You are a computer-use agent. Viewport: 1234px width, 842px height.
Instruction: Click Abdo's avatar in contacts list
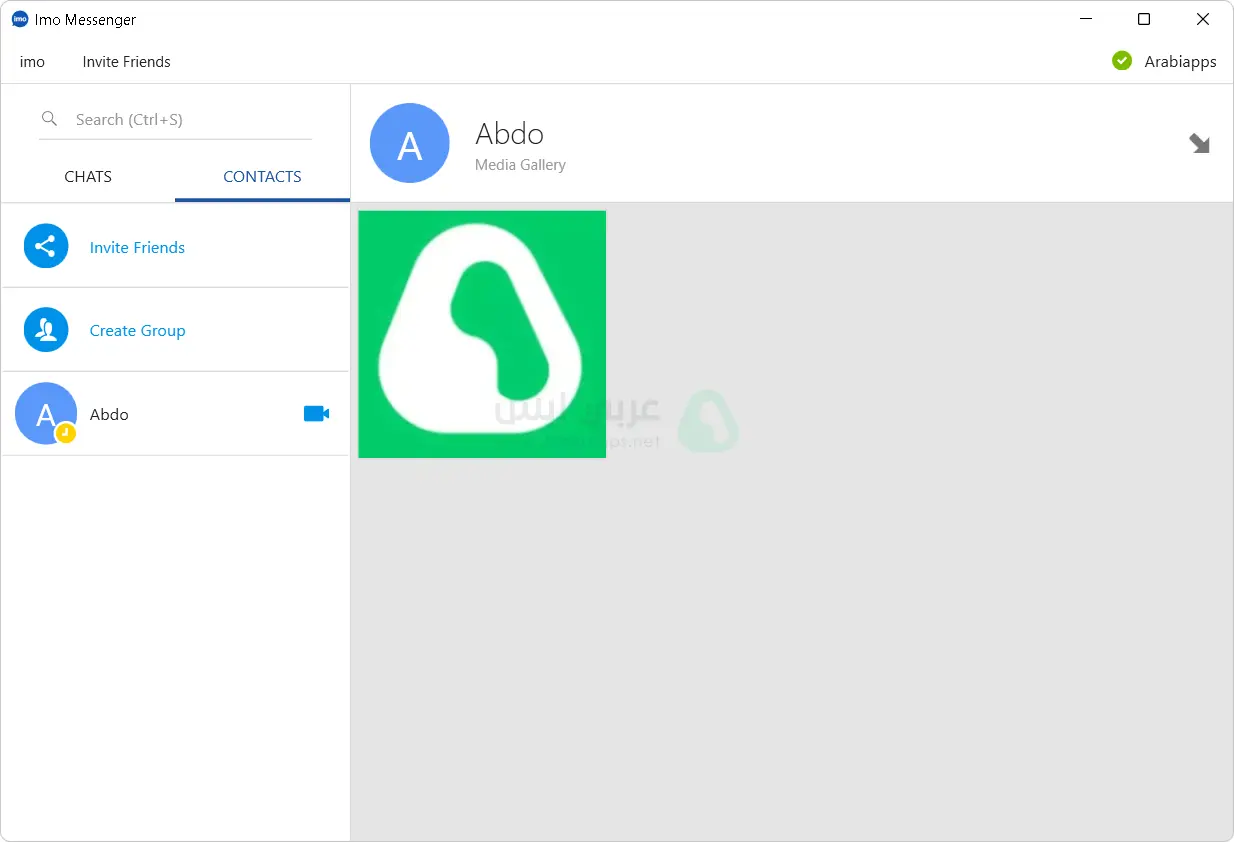pyautogui.click(x=44, y=412)
